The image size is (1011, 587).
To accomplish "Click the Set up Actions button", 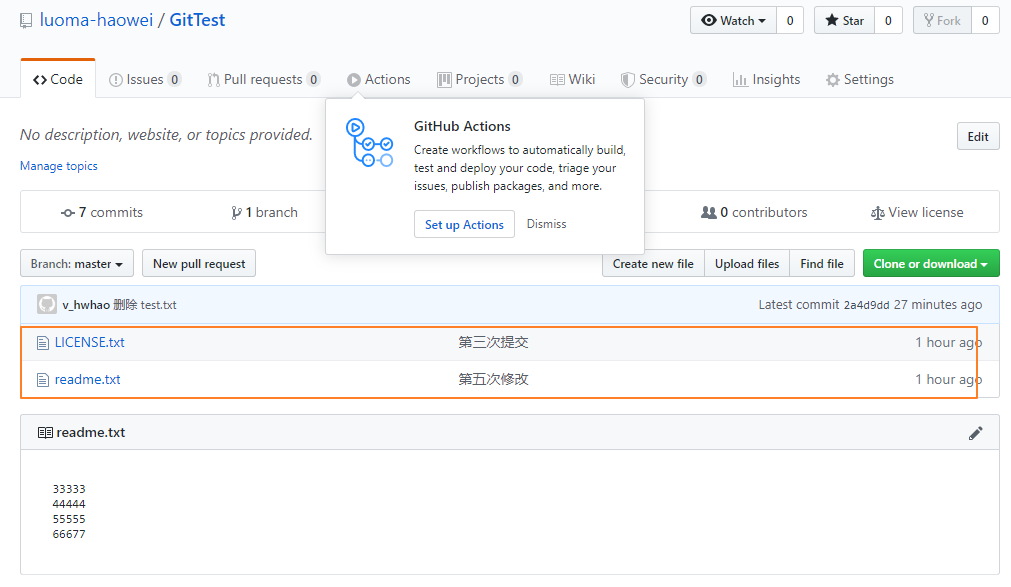I will pyautogui.click(x=464, y=224).
